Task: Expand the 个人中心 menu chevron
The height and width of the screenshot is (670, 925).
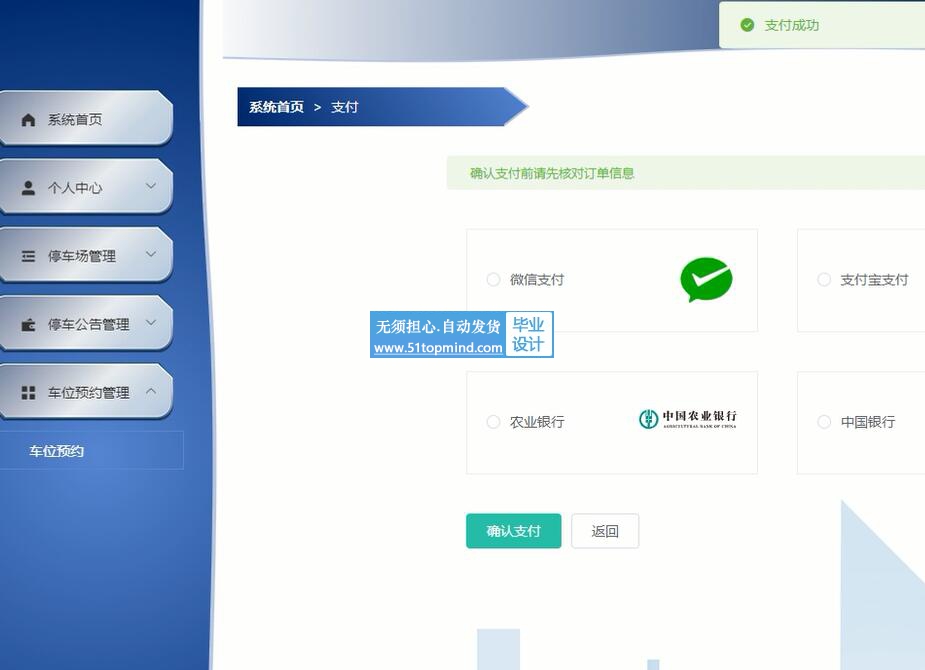Action: point(151,186)
